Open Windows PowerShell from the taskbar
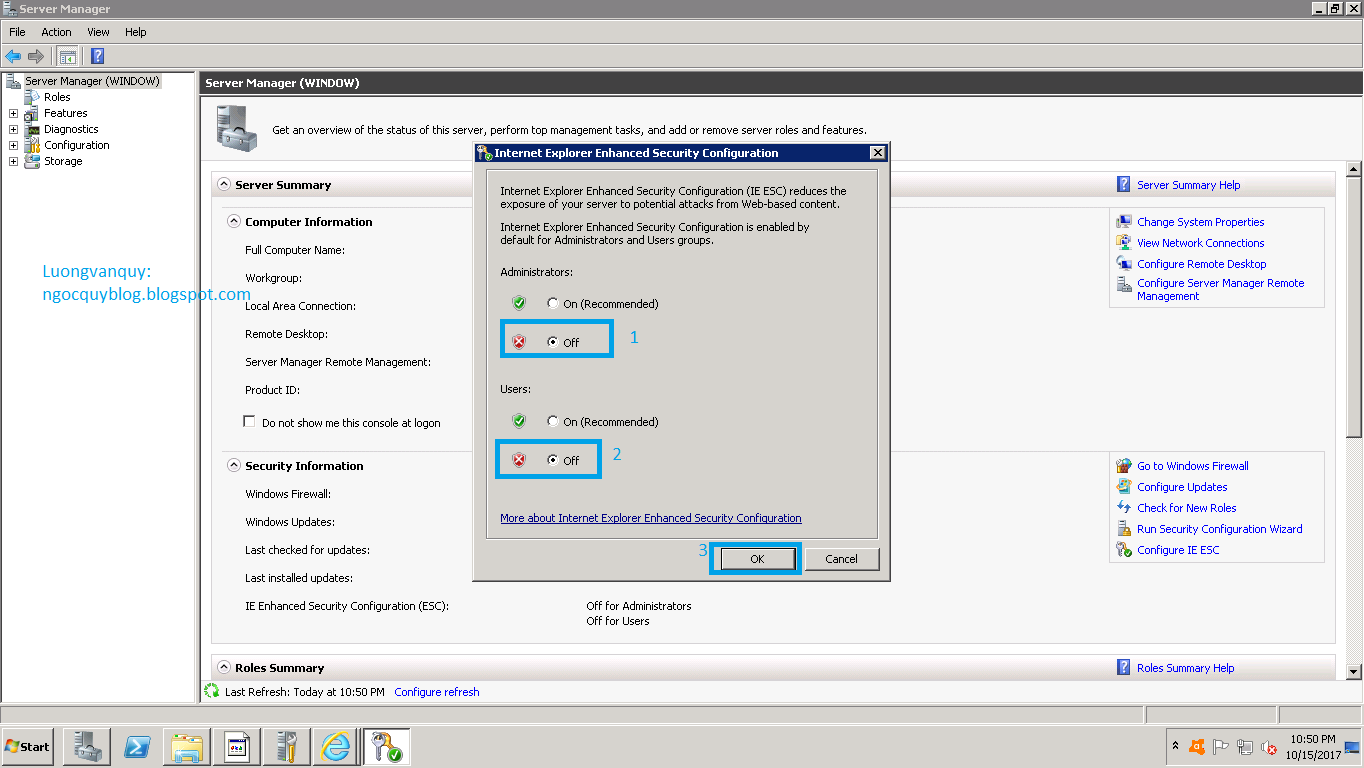This screenshot has width=1364, height=768. tap(136, 746)
